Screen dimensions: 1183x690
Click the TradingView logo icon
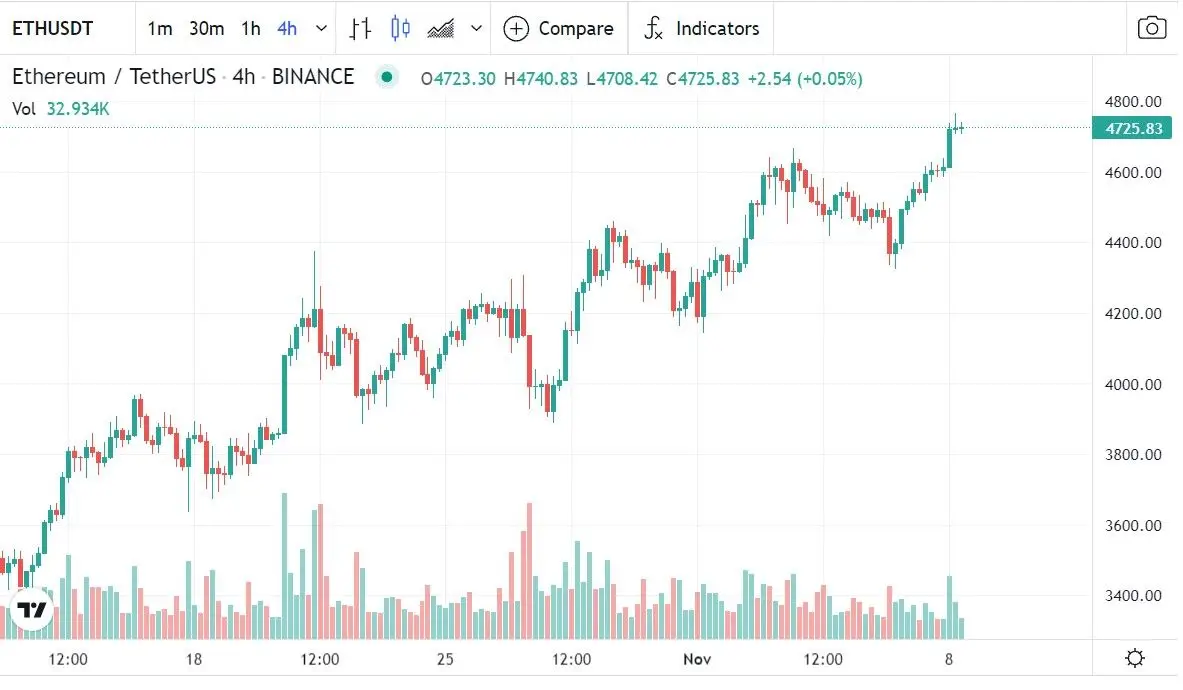pos(31,610)
